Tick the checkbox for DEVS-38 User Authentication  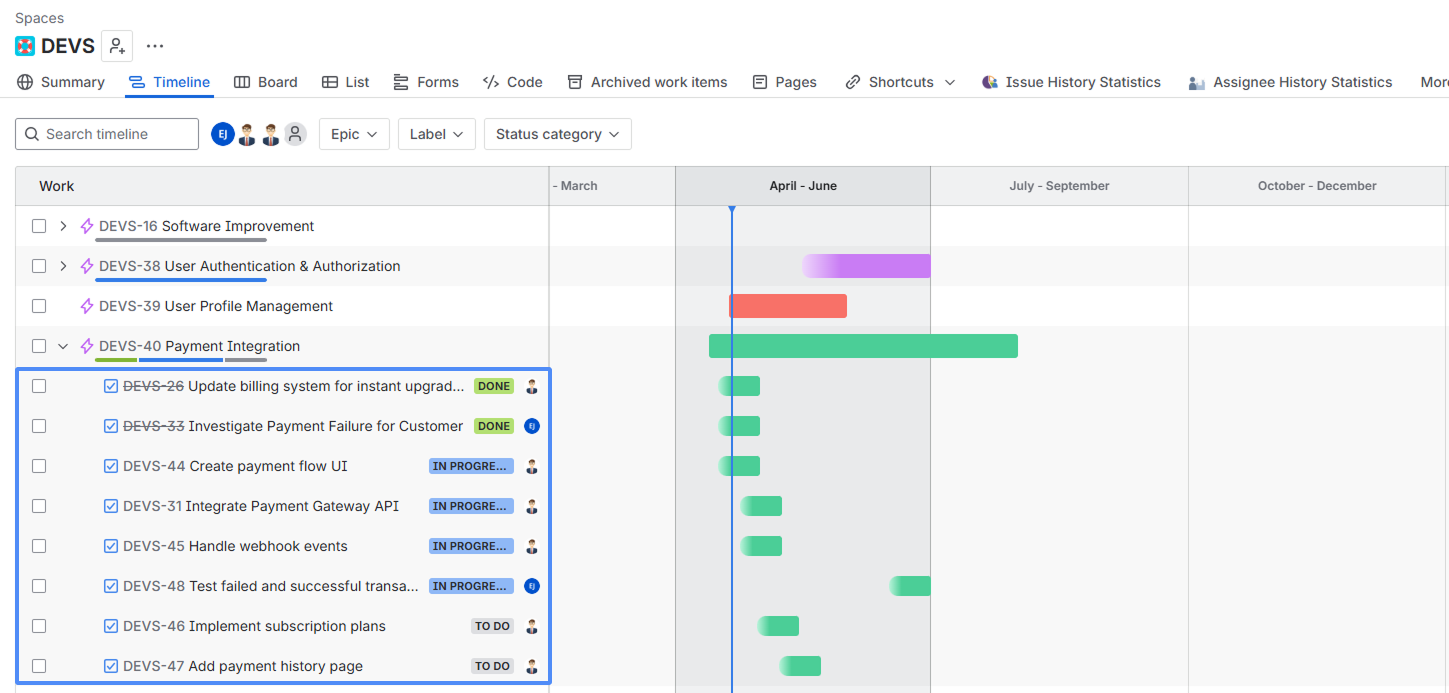tap(39, 266)
